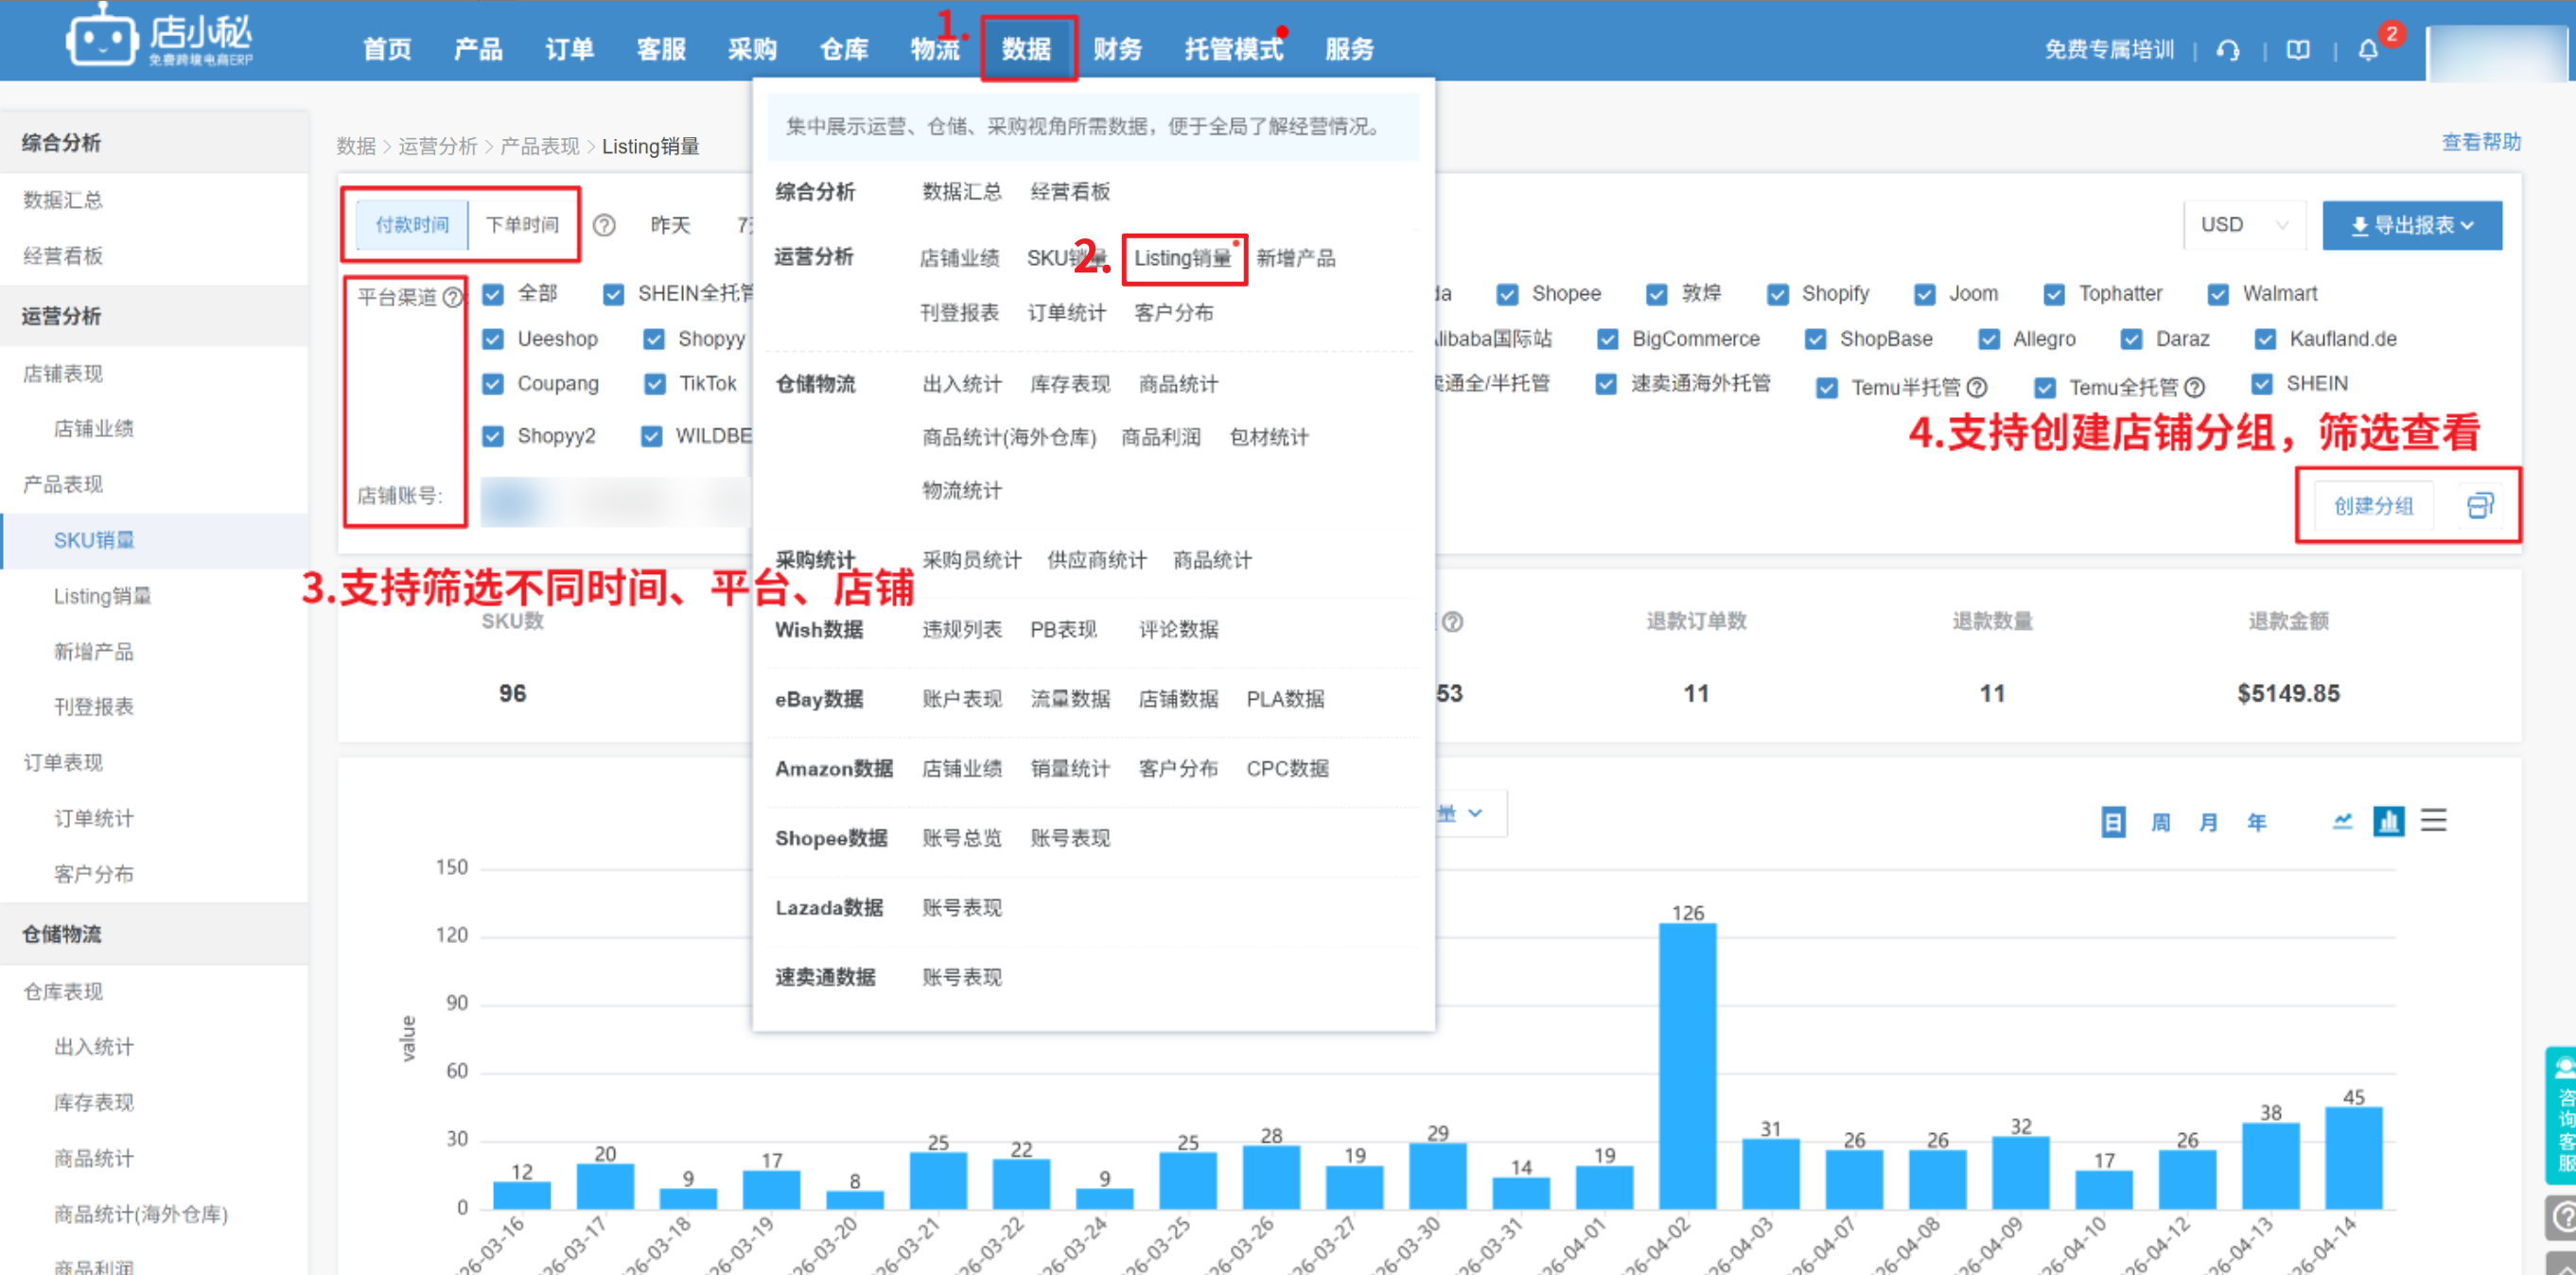
Task: Click the group window icon beside 创建分组
Action: 2480,506
